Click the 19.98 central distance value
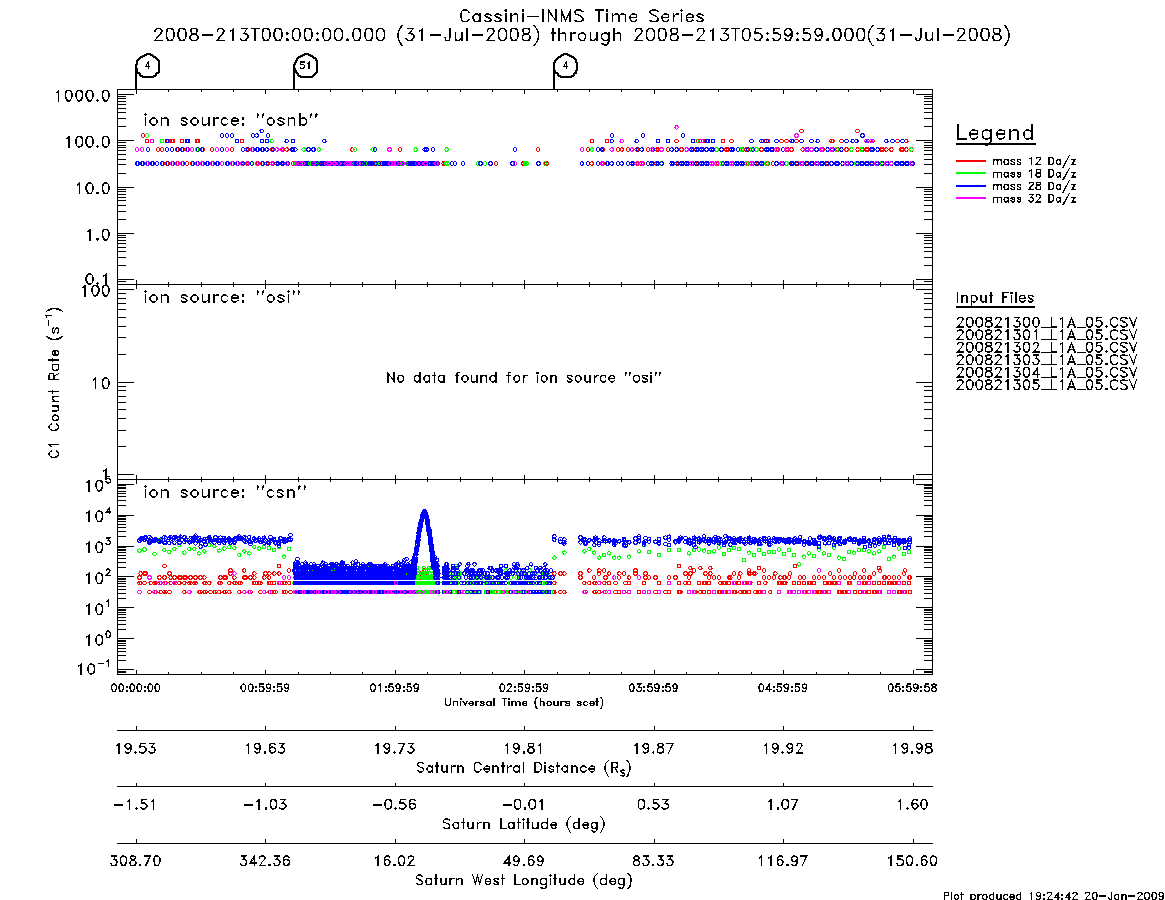The width and height of the screenshot is (1165, 900). coord(912,748)
